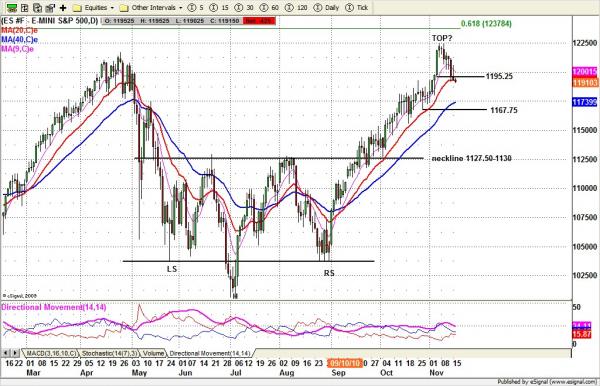600x386 pixels.
Task: Switch to the Volume study tab
Action: 153,353
